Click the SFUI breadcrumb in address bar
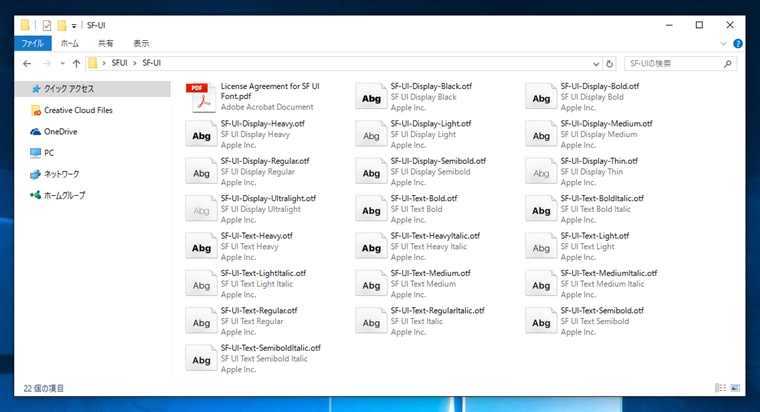 119,63
